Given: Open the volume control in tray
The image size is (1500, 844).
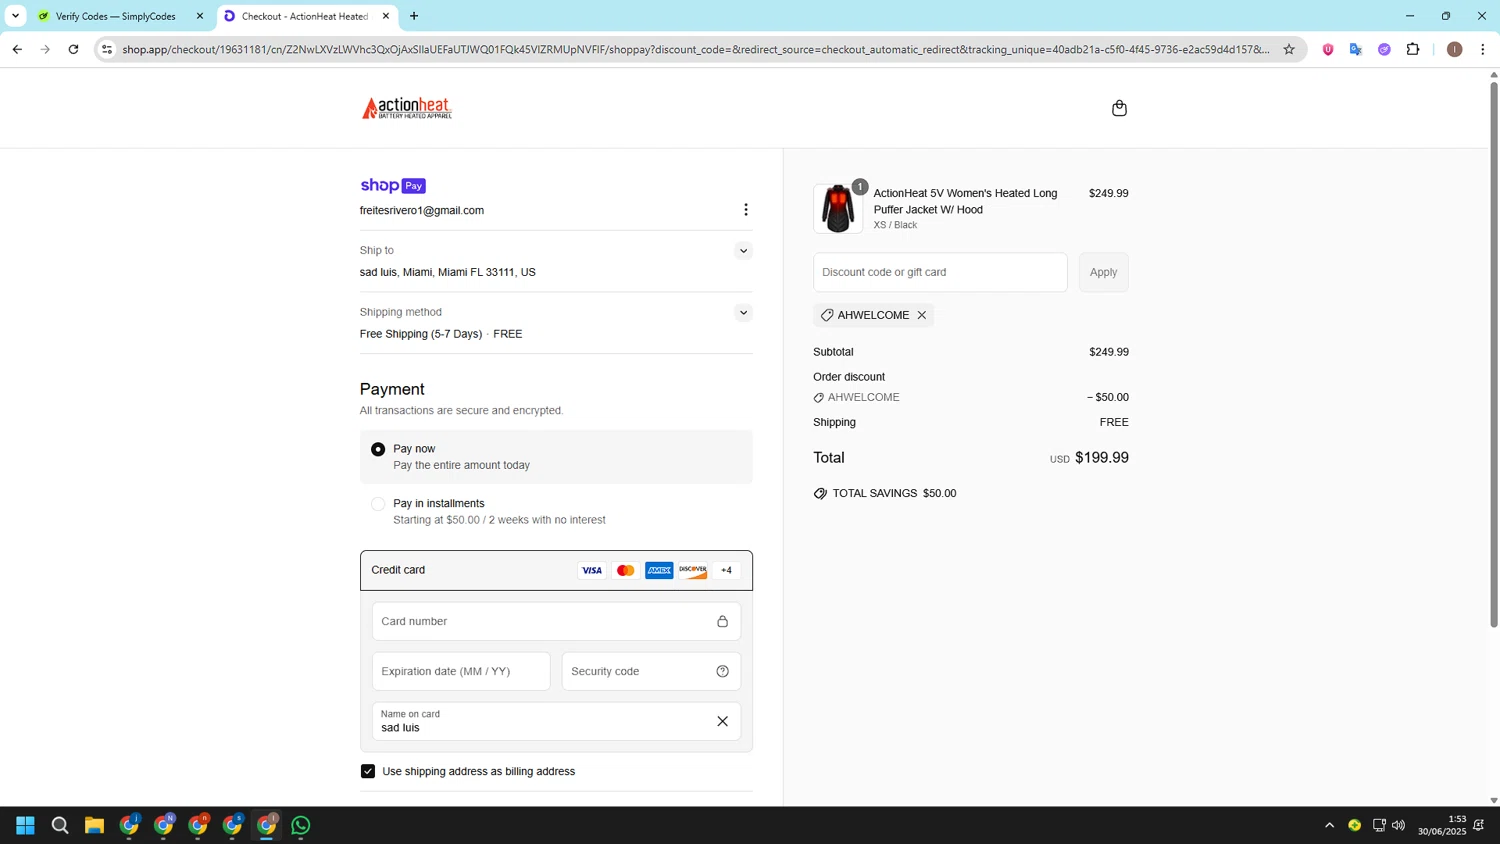Looking at the screenshot, I should click(1398, 826).
